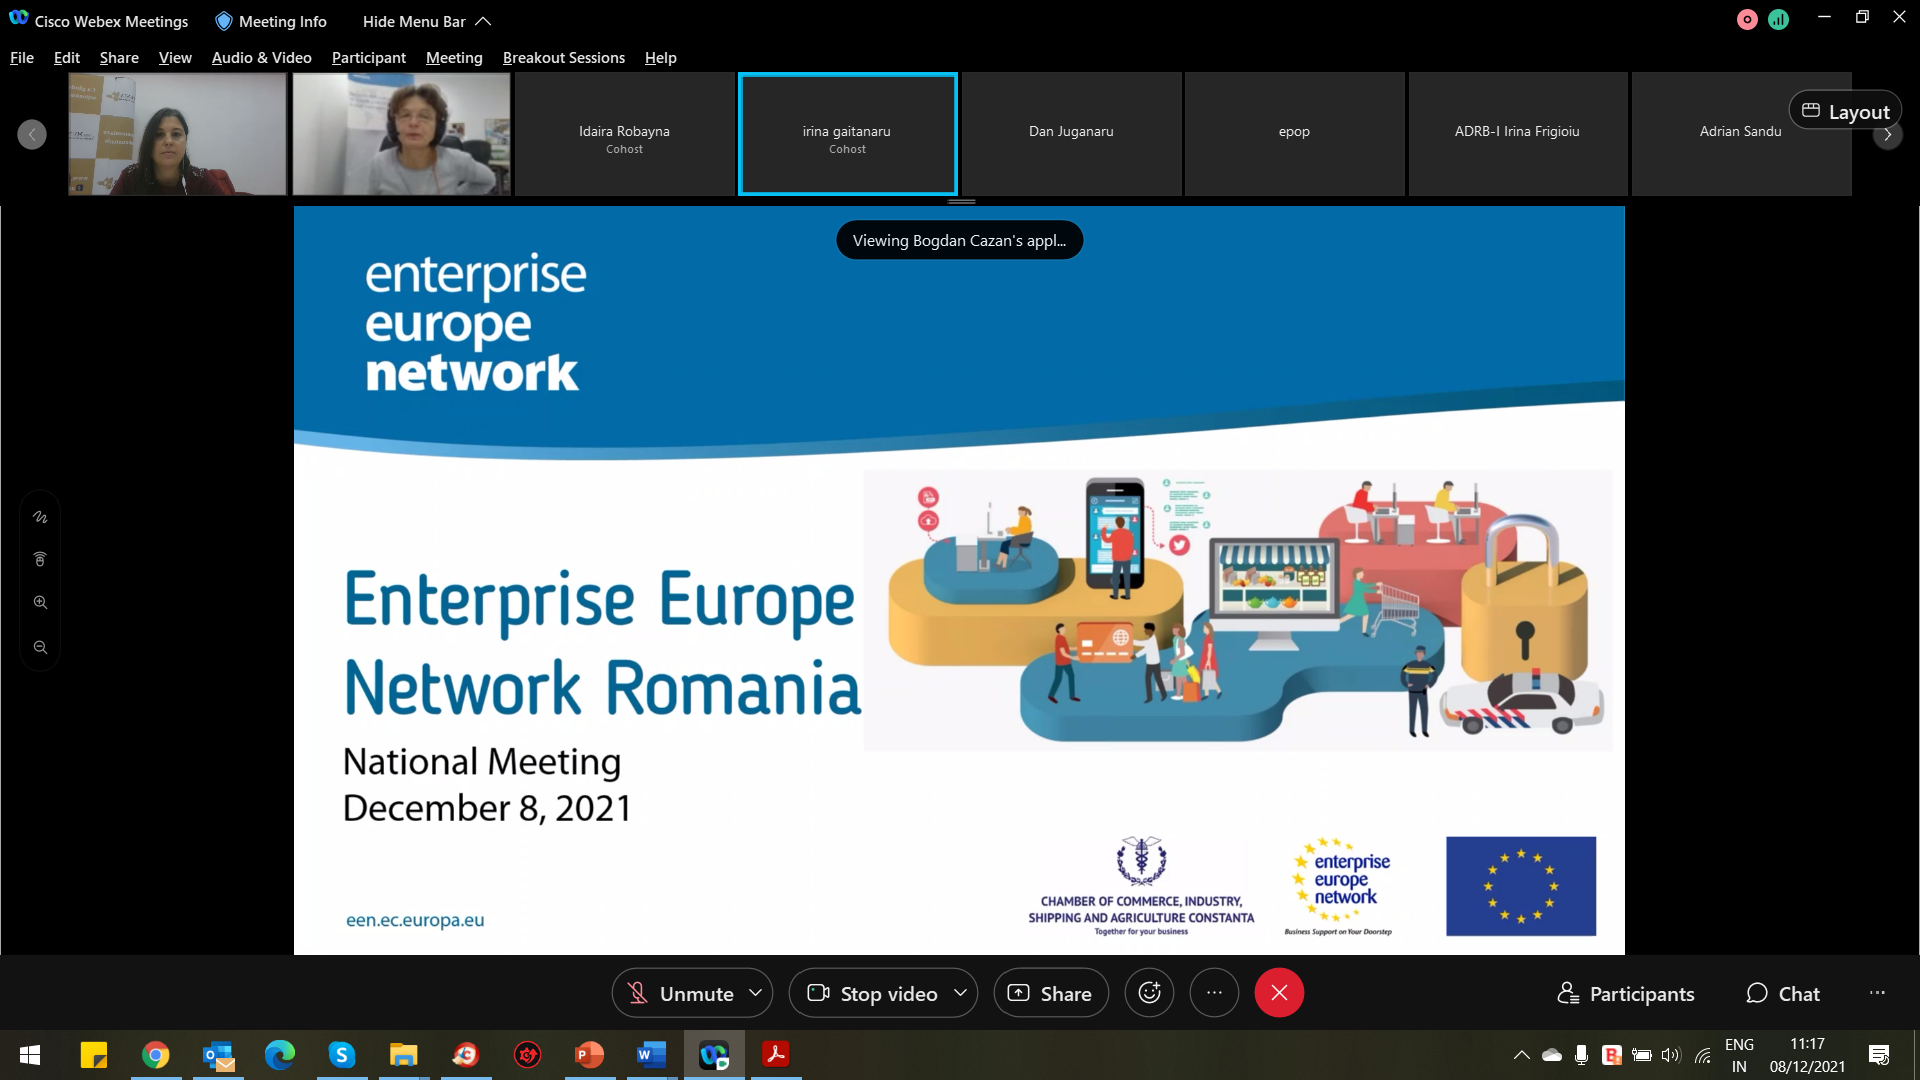The height and width of the screenshot is (1080, 1920).
Task: Click the green network statistics icon
Action: (x=1778, y=19)
